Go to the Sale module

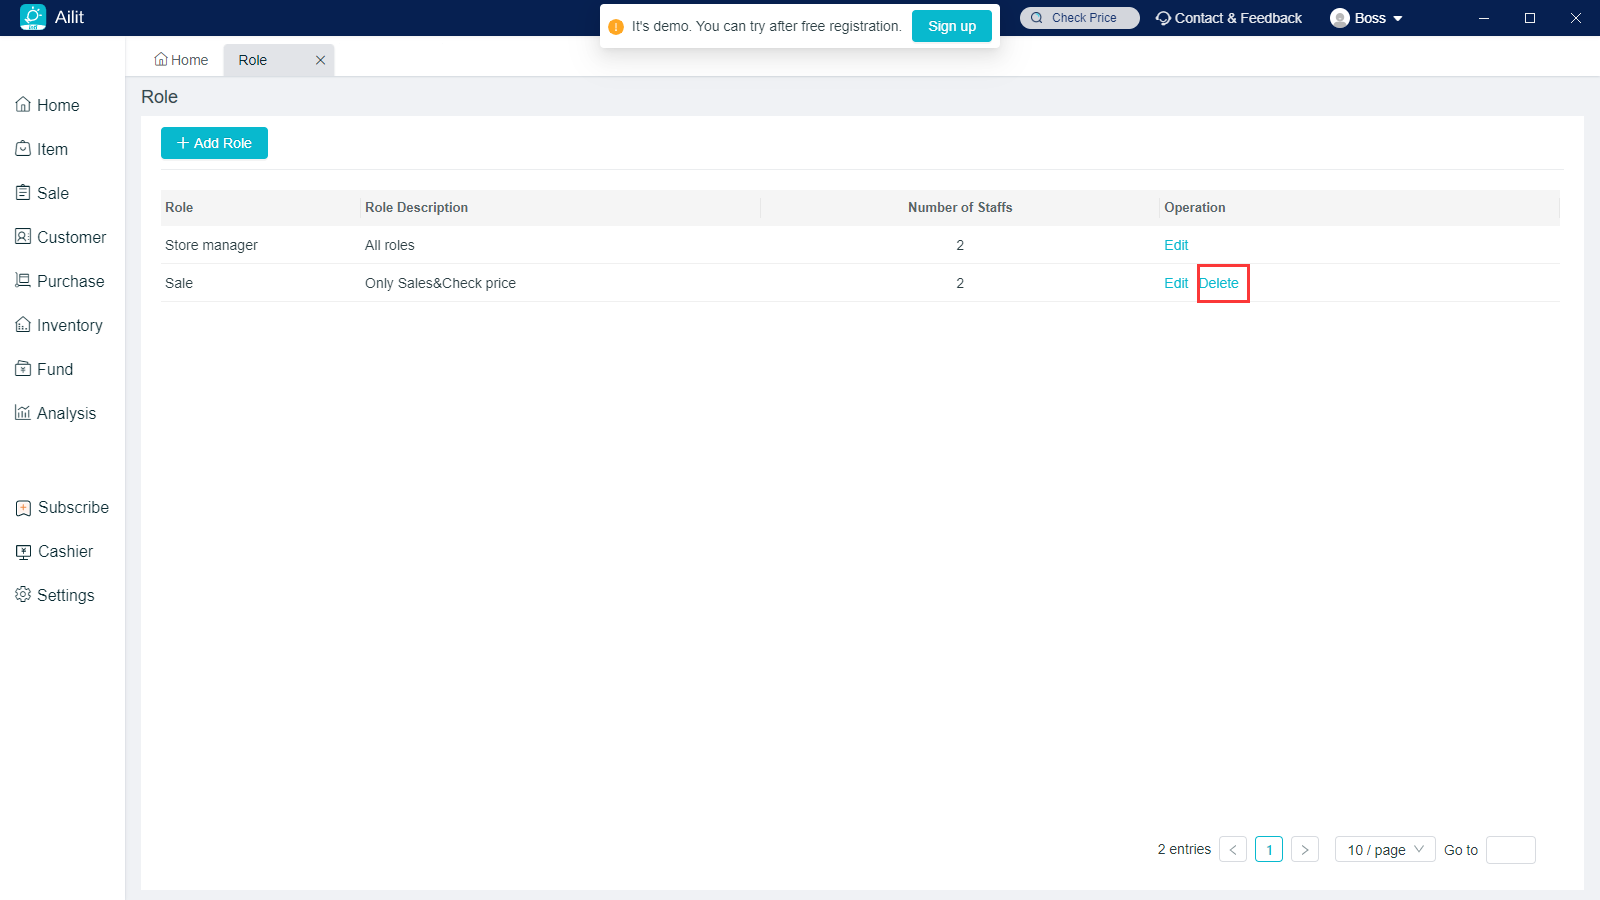click(52, 193)
